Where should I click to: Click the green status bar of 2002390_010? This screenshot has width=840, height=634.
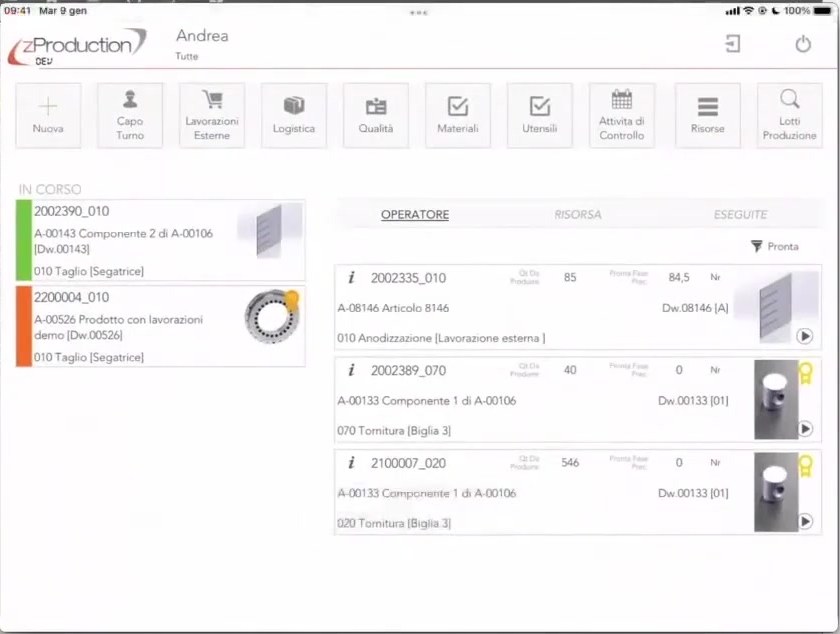pos(24,241)
